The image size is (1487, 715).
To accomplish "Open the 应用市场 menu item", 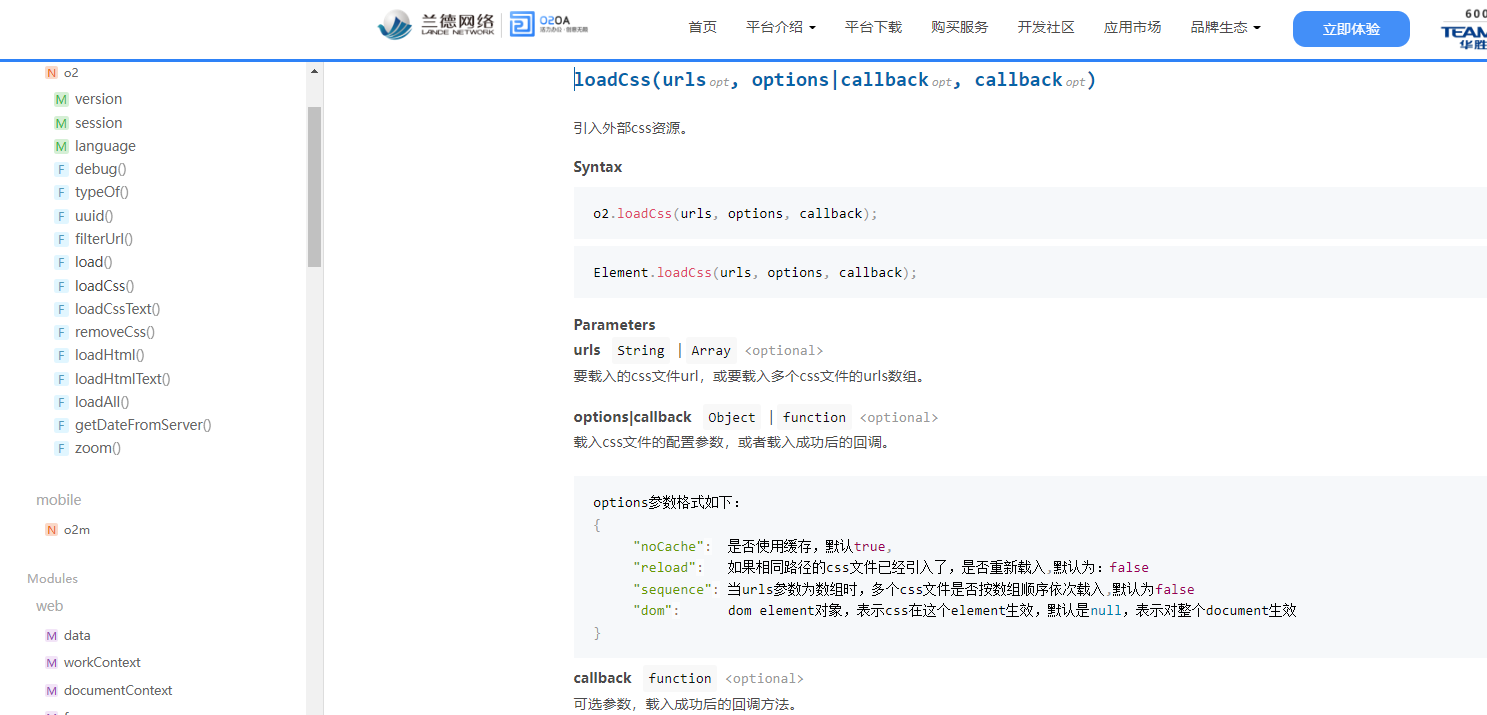I will click(1132, 27).
